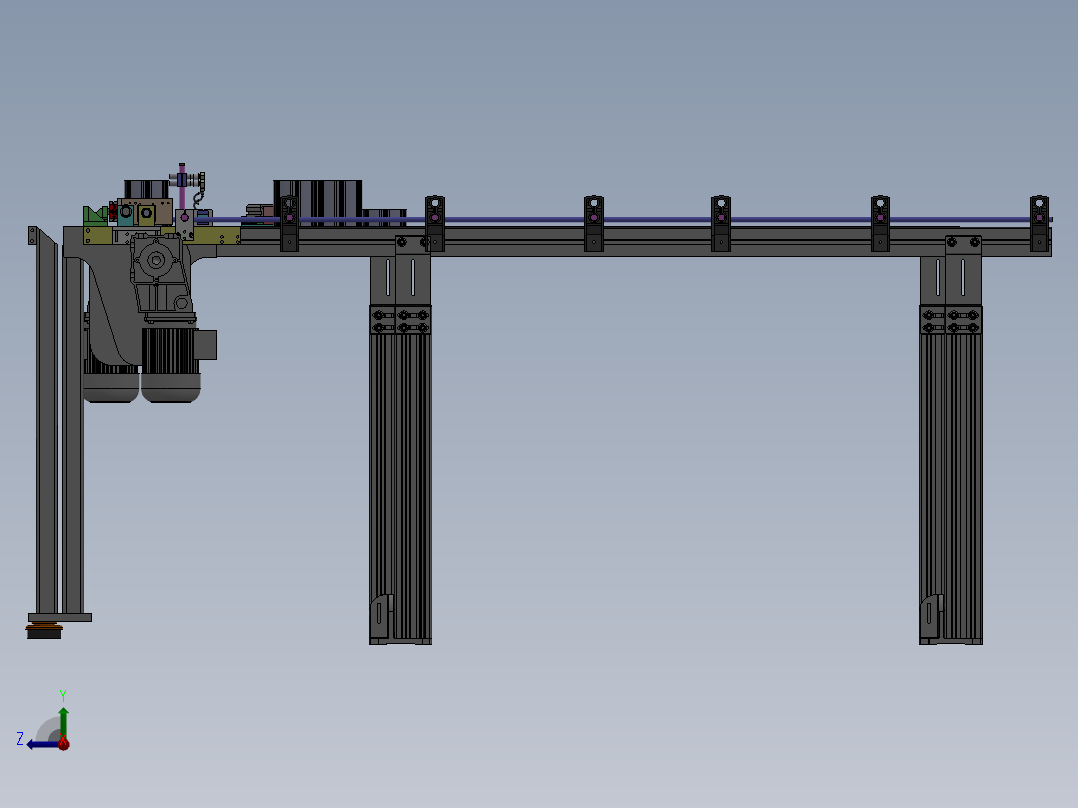
Task: Click the green Y axis arrow of the triad
Action: pyautogui.click(x=63, y=722)
